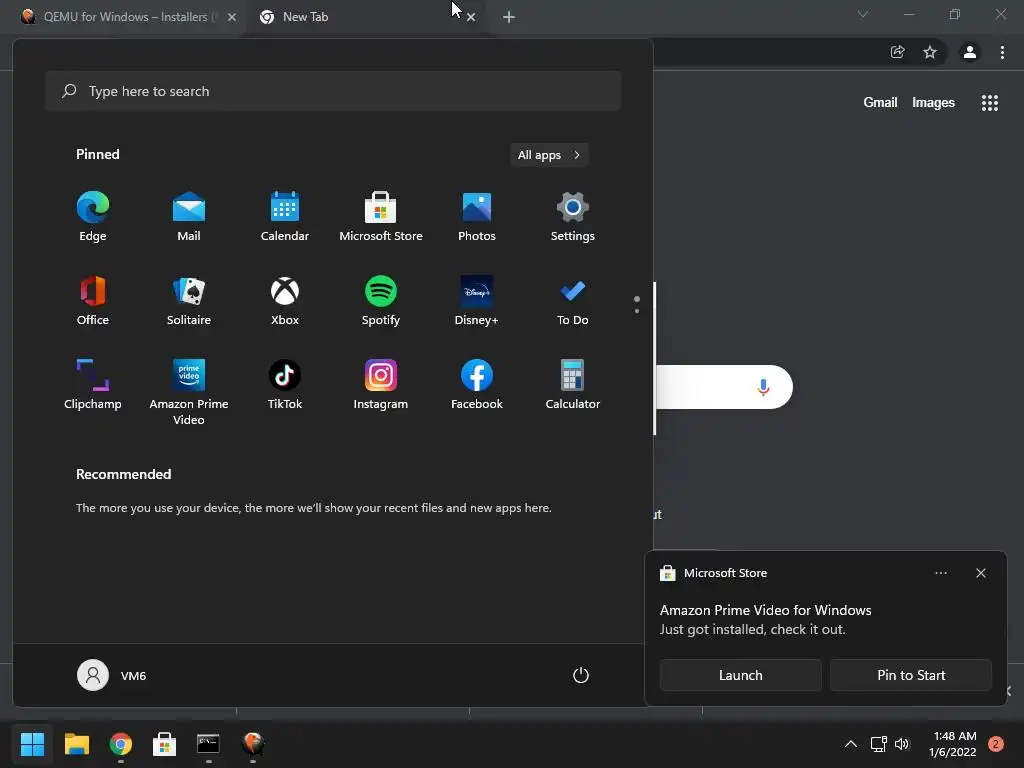Image resolution: width=1024 pixels, height=768 pixels.
Task: Launch the Clipchamp app
Action: 93,385
